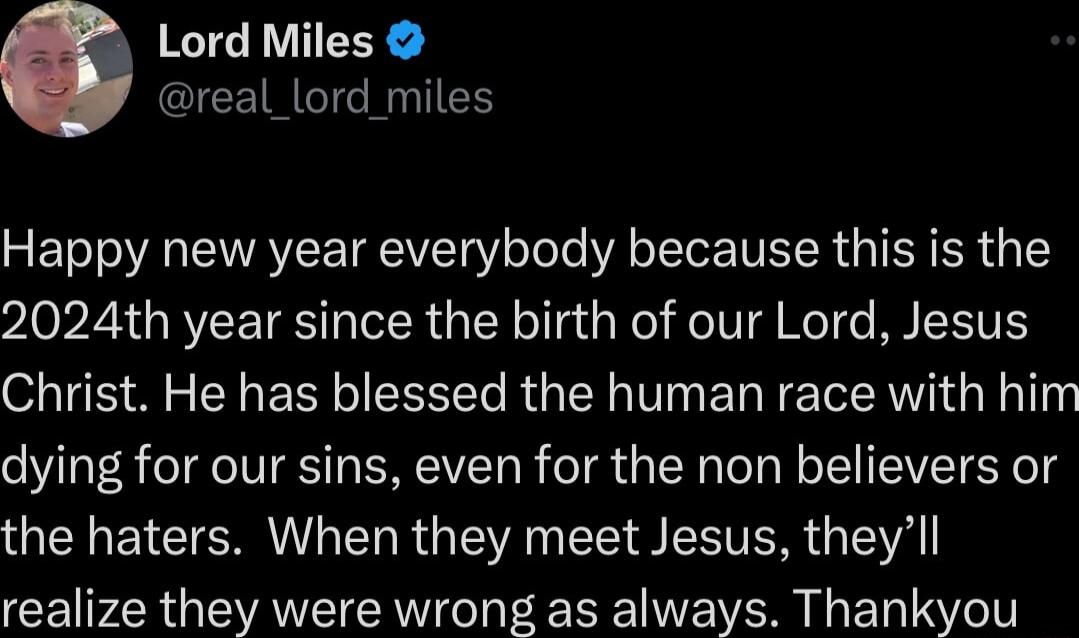The image size is (1079, 638).
Task: Click the word "dying" in the tweet
Action: [61, 466]
